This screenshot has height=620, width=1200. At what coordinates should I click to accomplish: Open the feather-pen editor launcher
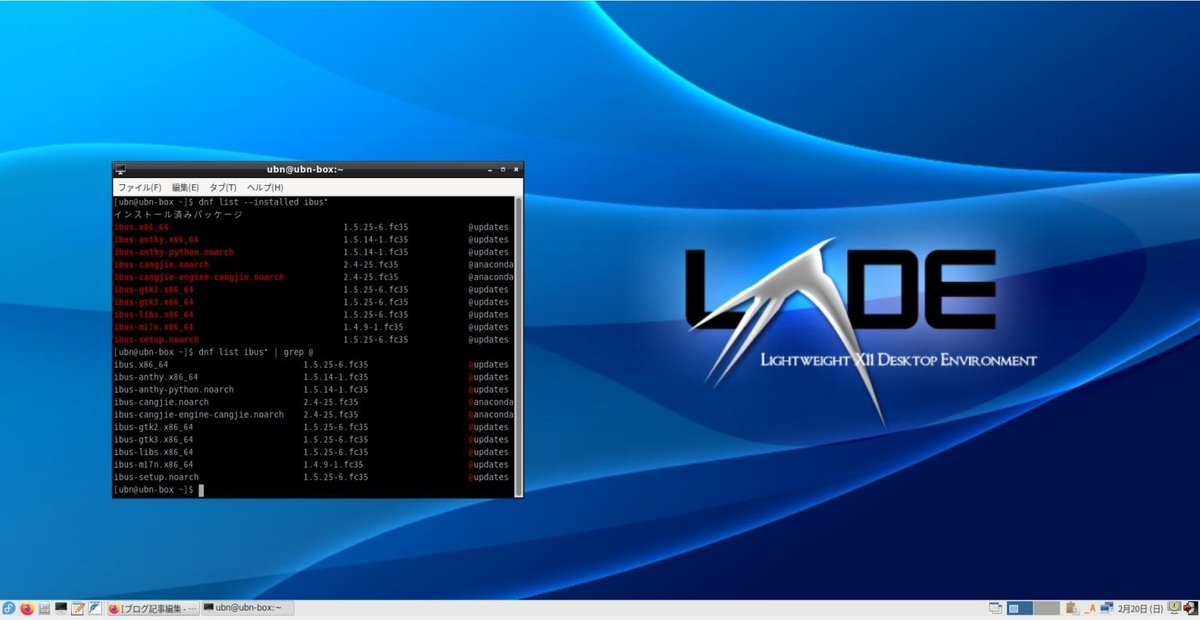95,608
